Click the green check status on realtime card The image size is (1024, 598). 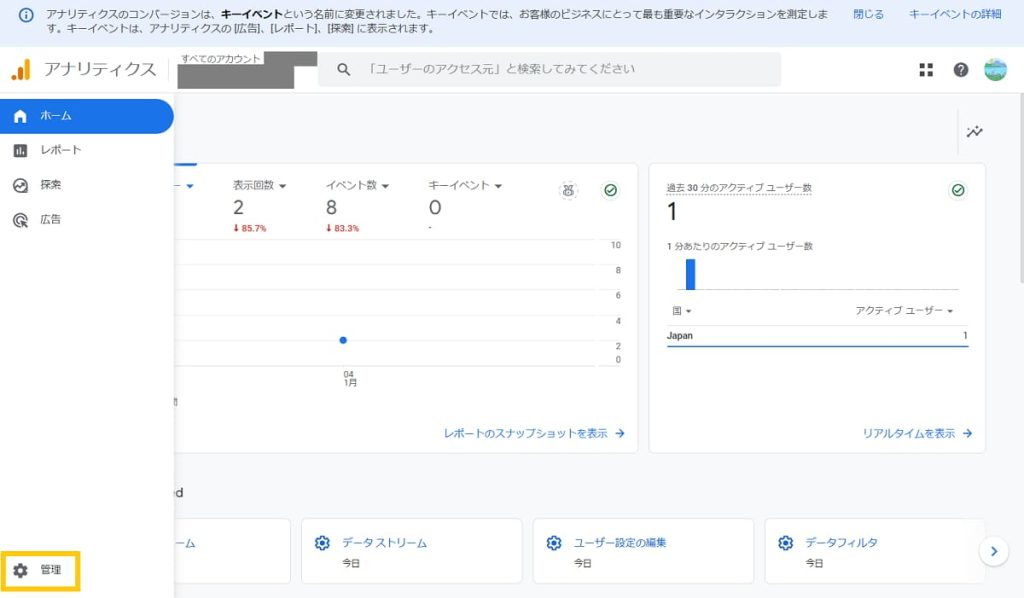958,190
